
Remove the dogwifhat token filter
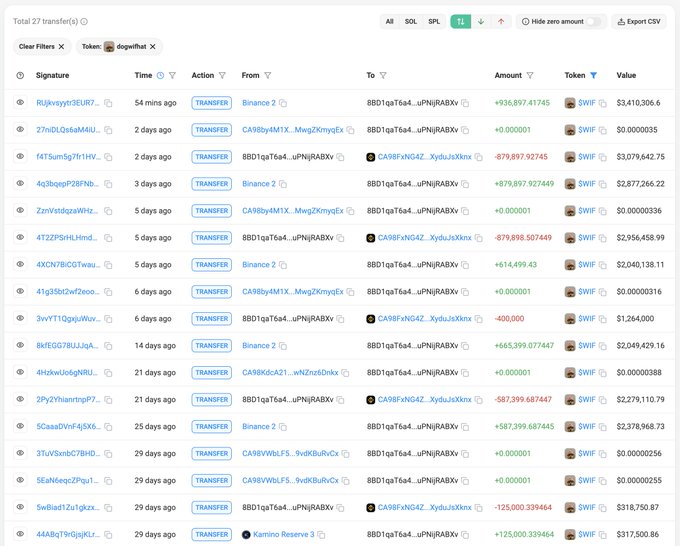153,46
